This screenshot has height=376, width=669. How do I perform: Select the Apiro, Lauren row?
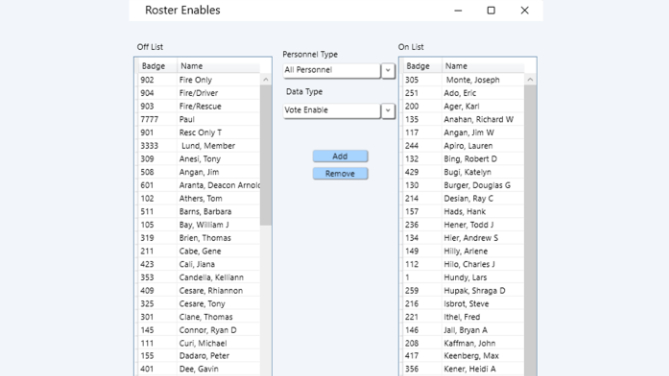click(x=463, y=146)
